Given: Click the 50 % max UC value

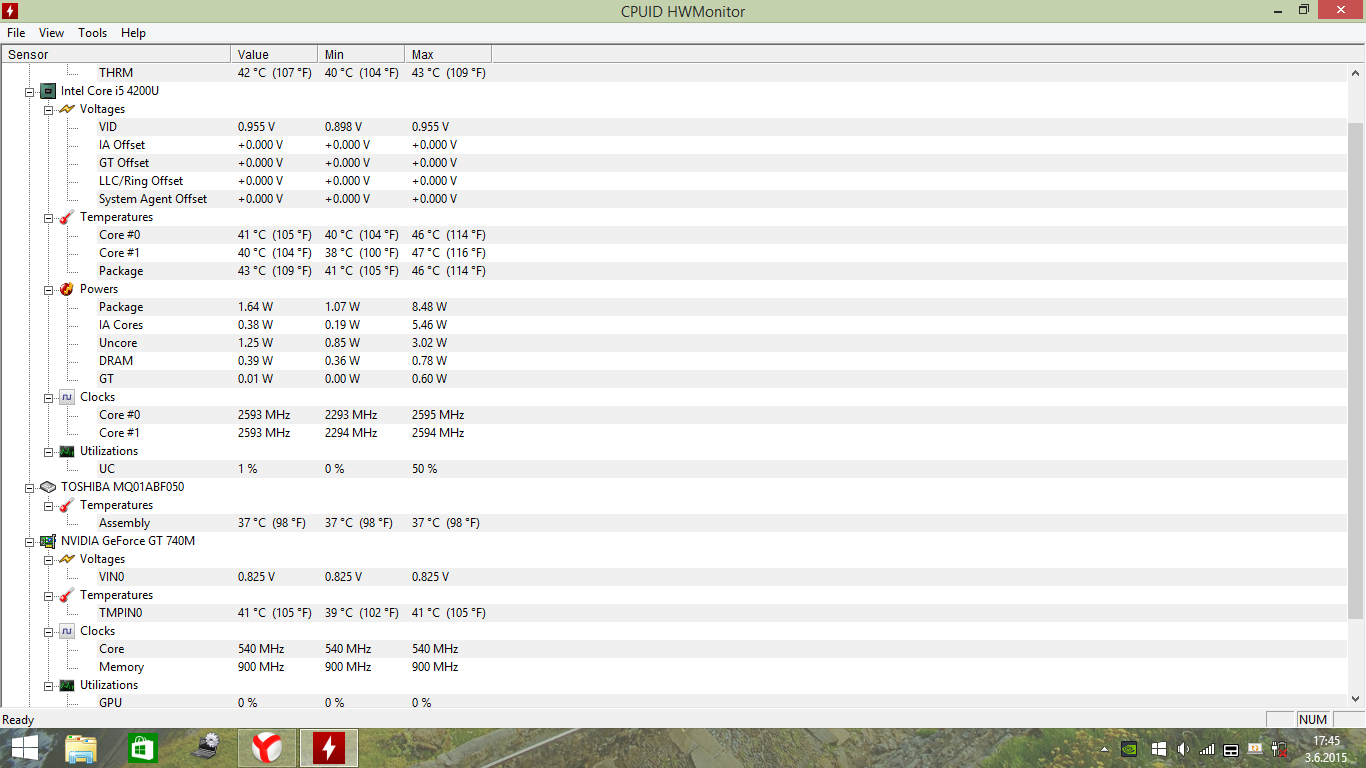Looking at the screenshot, I should click(x=425, y=469).
